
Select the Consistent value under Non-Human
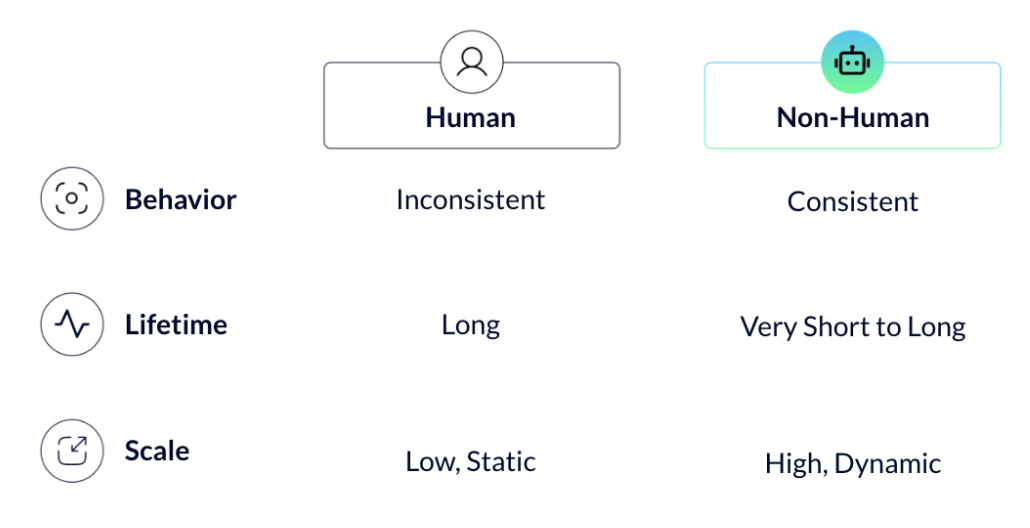pyautogui.click(x=853, y=202)
